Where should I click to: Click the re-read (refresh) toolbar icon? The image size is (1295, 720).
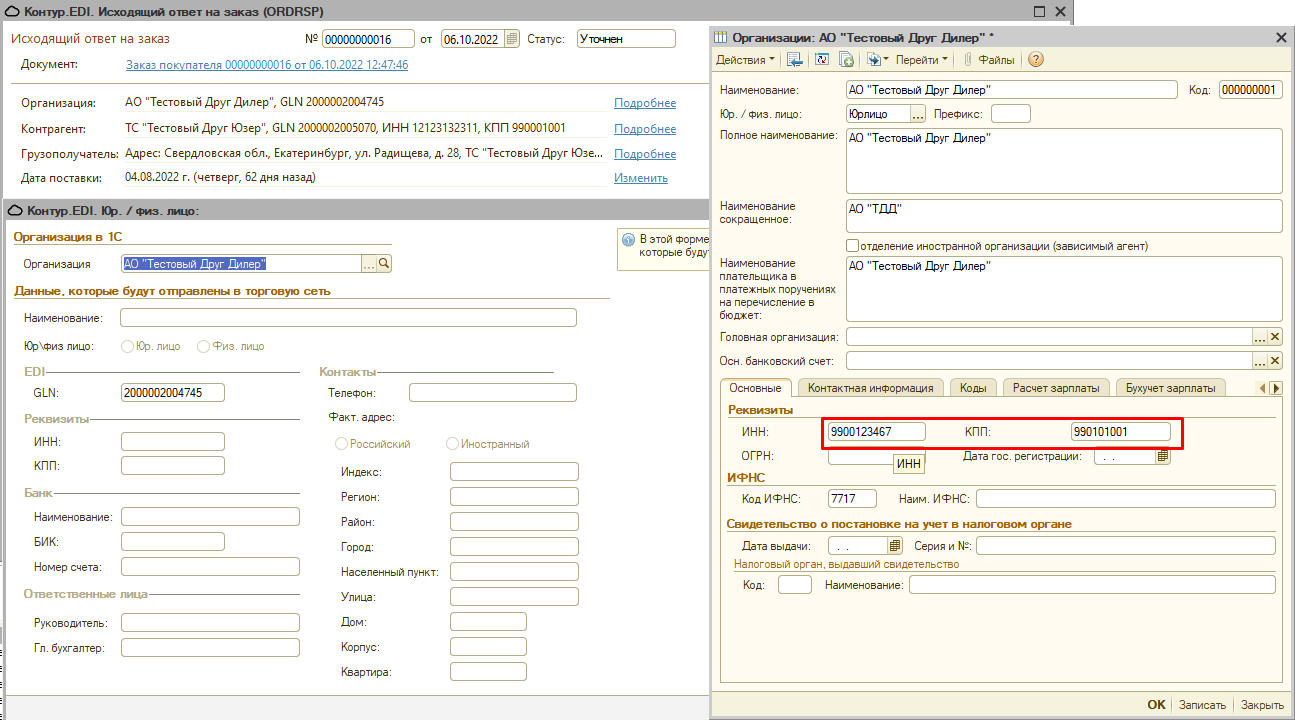(822, 60)
